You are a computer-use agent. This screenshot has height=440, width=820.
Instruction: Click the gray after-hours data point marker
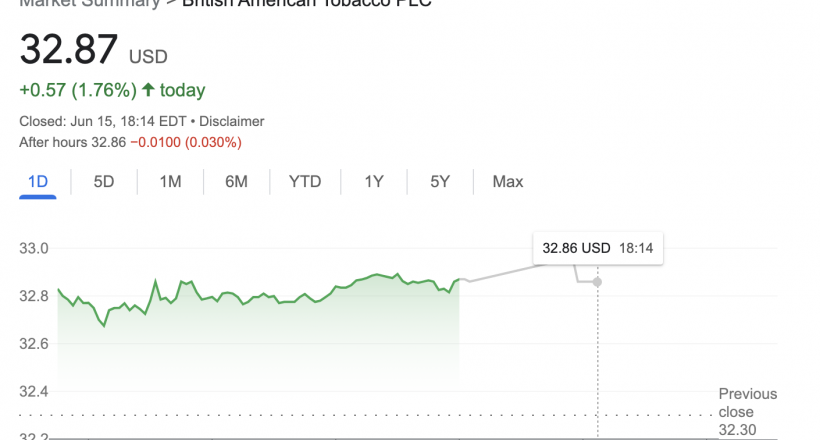pyautogui.click(x=597, y=282)
